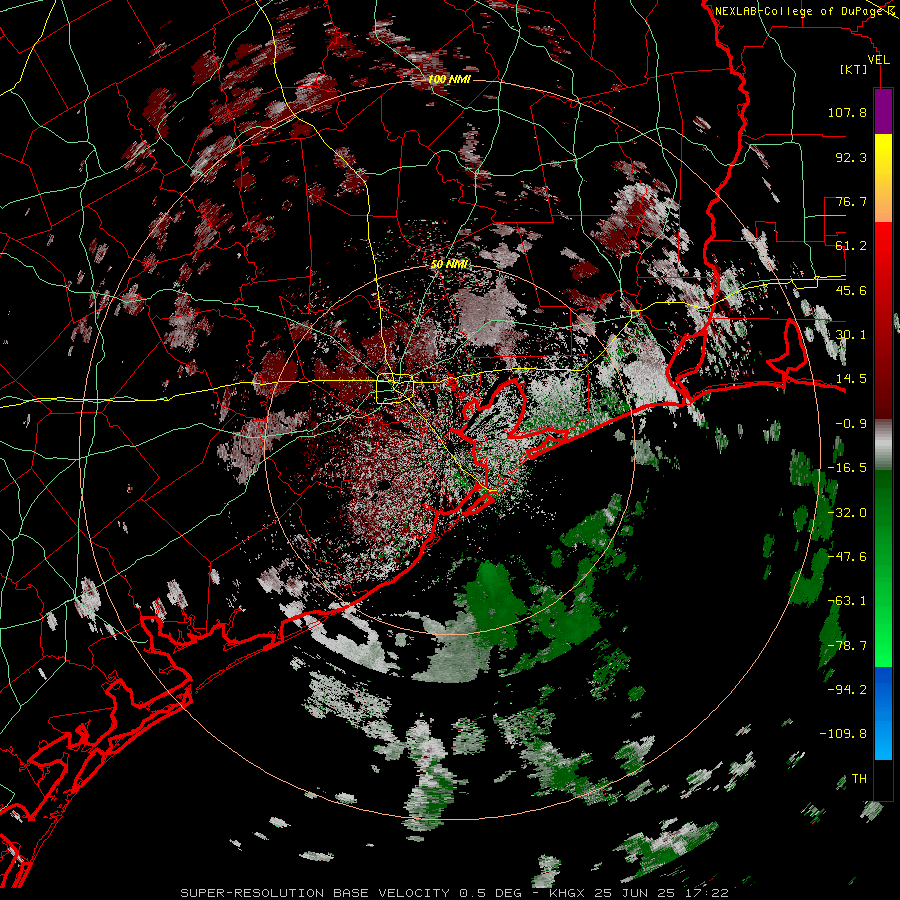
Task: Select the 76.7 legend value
Action: (851, 201)
